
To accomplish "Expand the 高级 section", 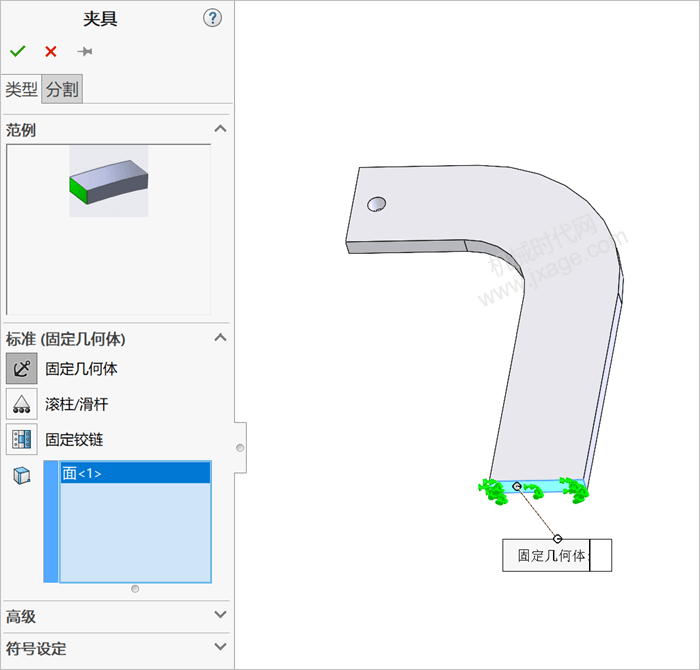I will (x=220, y=615).
